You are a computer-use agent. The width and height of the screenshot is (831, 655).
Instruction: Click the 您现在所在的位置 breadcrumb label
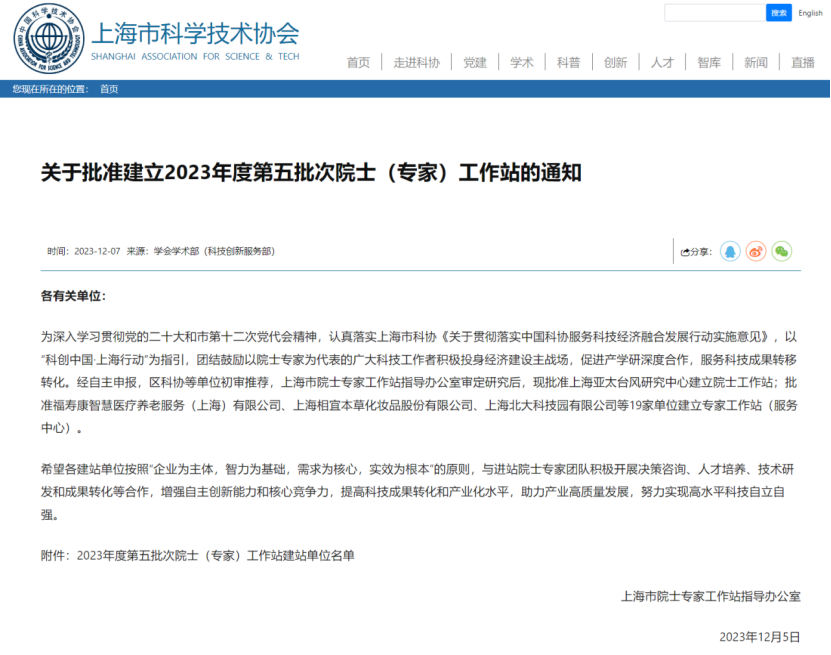pyautogui.click(x=50, y=89)
